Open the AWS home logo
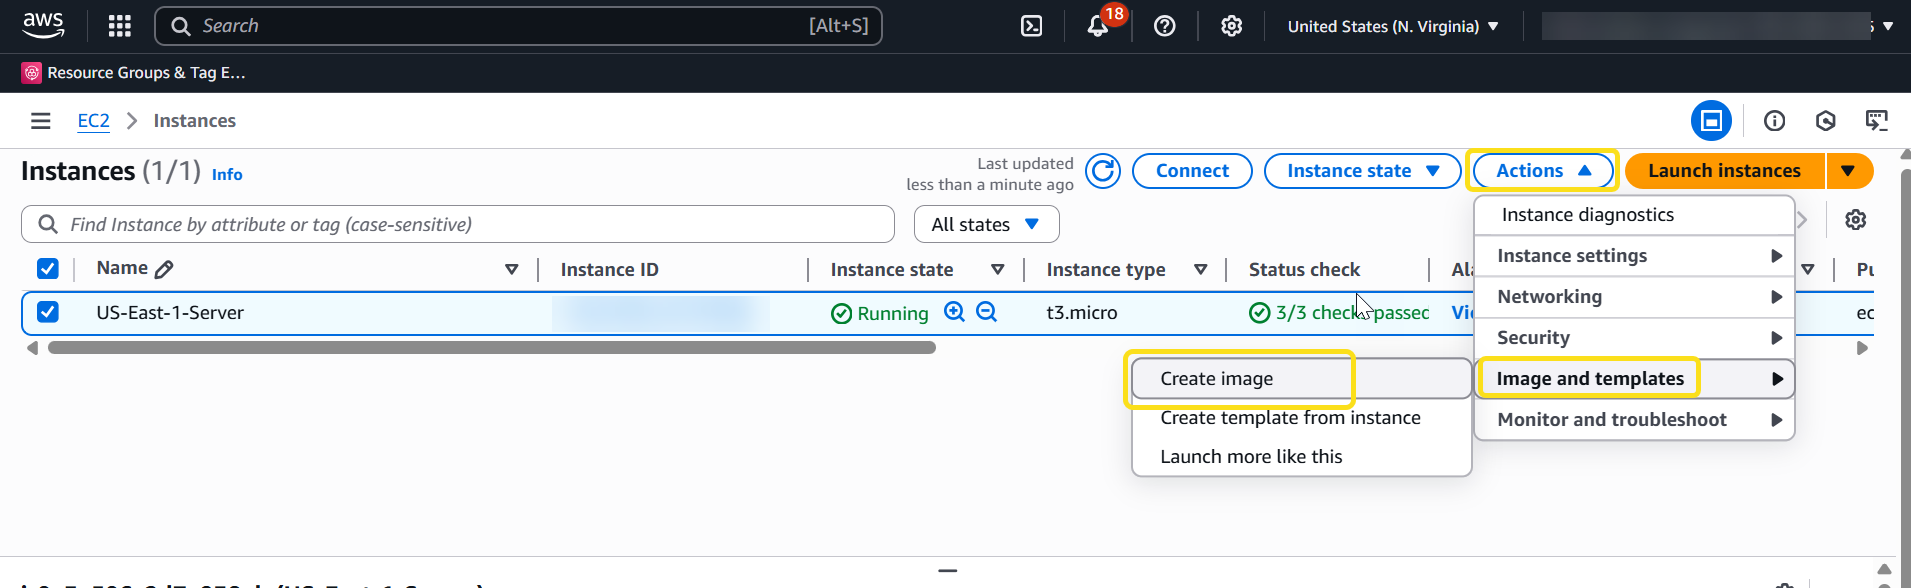 click(x=43, y=26)
